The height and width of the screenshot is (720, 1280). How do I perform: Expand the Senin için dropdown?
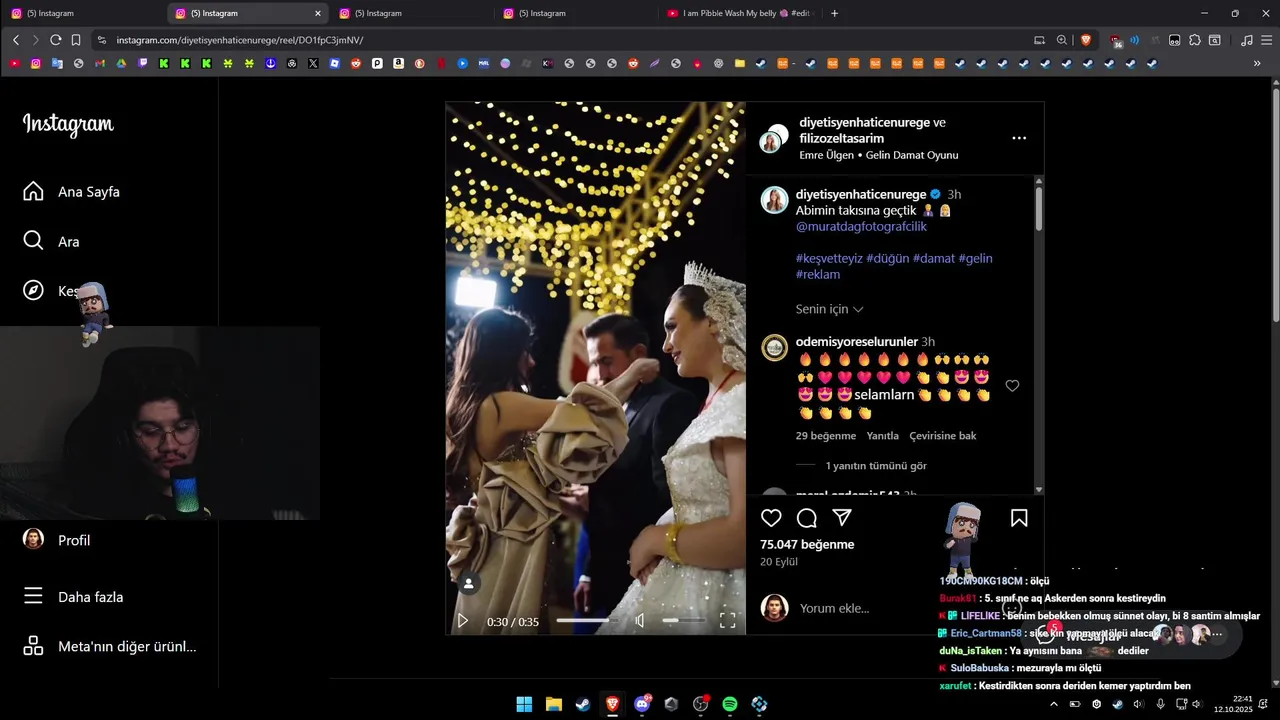(829, 309)
